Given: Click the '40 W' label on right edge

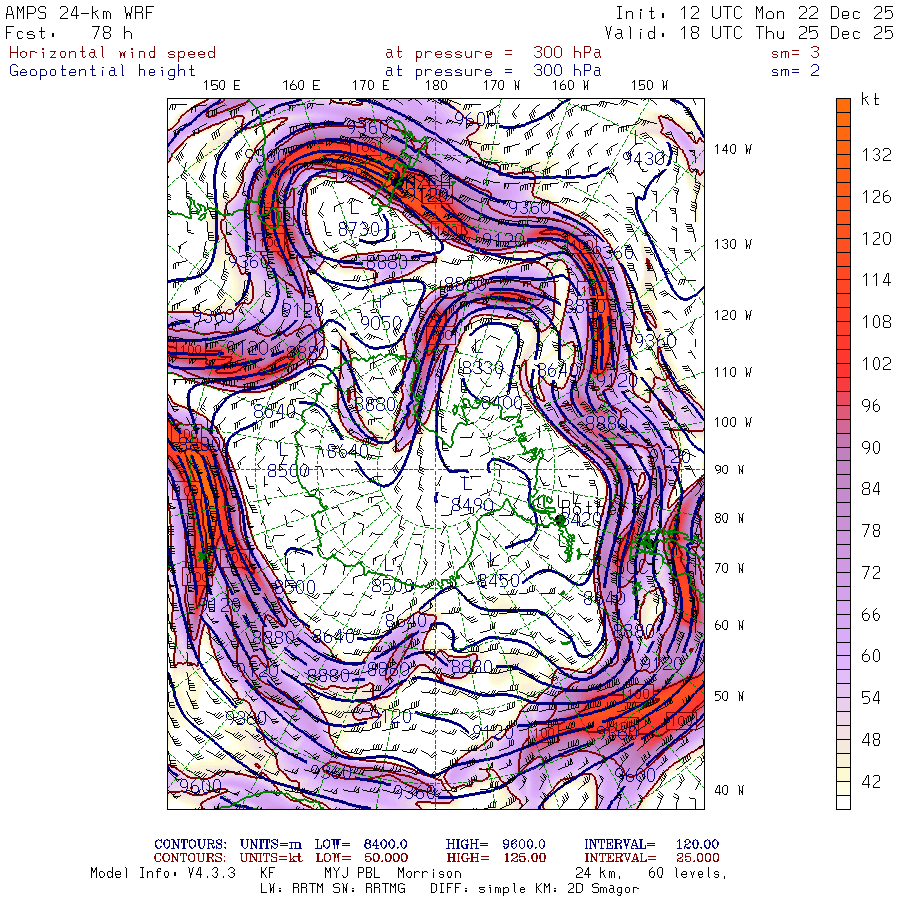Looking at the screenshot, I should tap(729, 790).
